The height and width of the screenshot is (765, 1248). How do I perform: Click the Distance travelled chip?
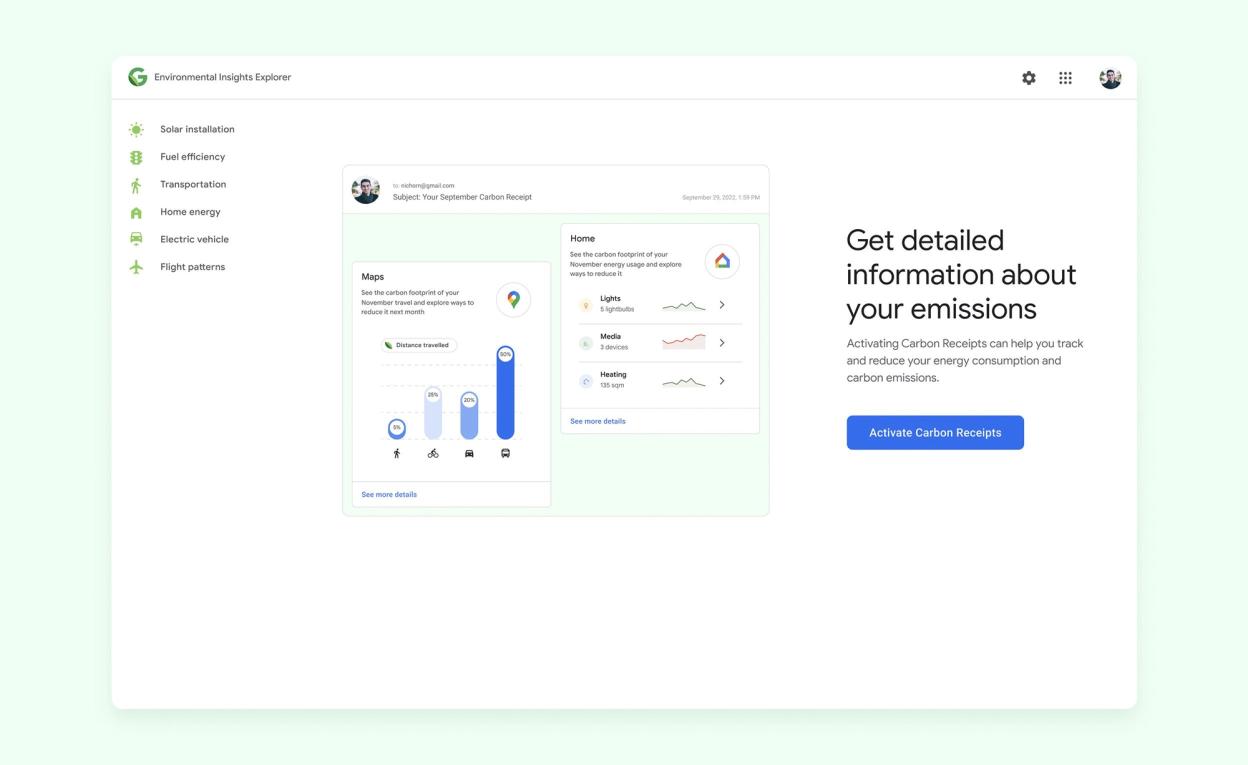[419, 345]
